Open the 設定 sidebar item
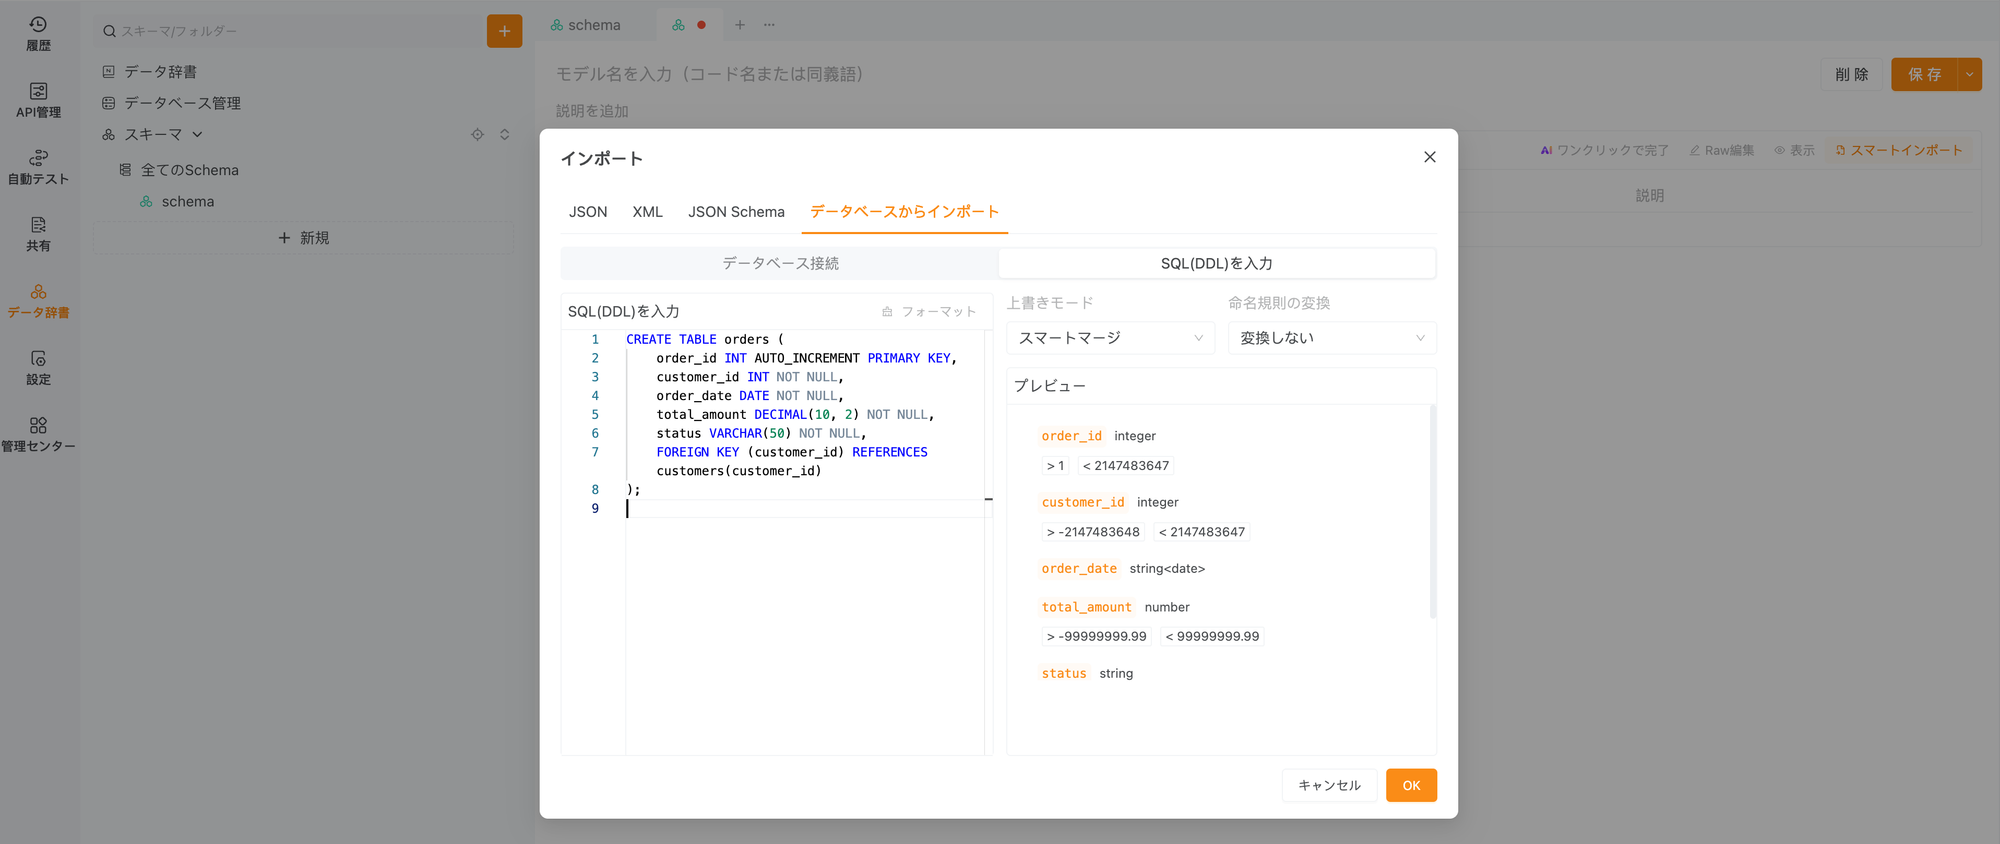 [x=38, y=368]
